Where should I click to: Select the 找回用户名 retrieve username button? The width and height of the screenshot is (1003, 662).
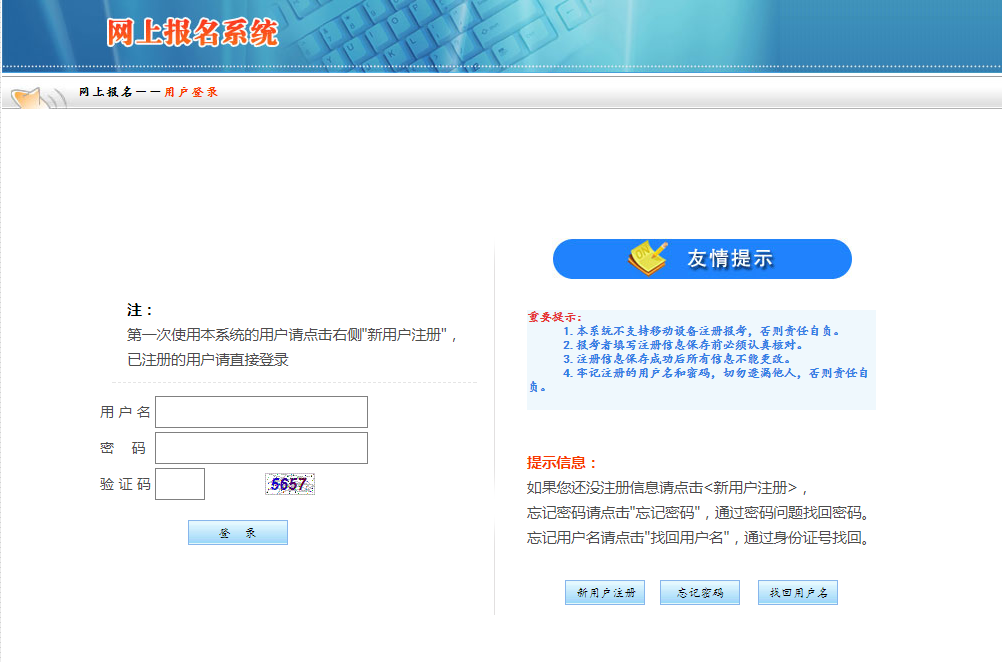[797, 593]
